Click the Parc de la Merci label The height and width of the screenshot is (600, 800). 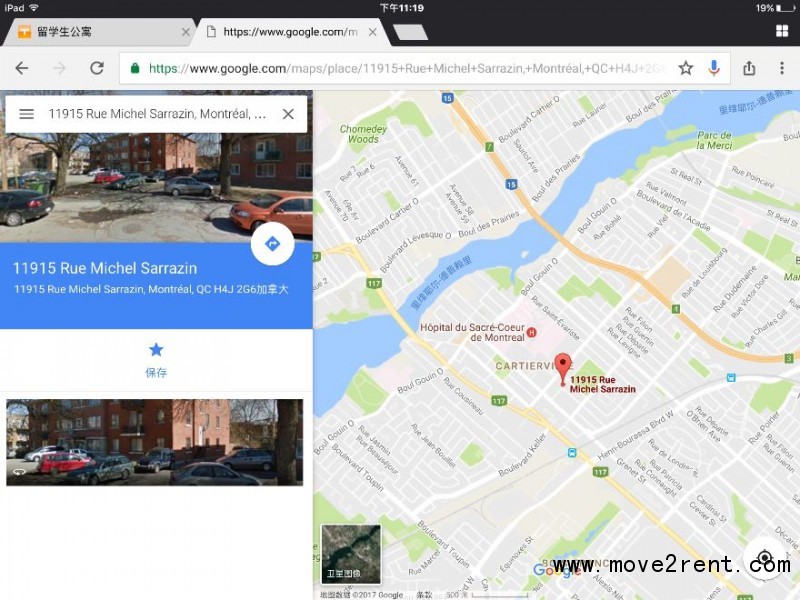tap(714, 140)
